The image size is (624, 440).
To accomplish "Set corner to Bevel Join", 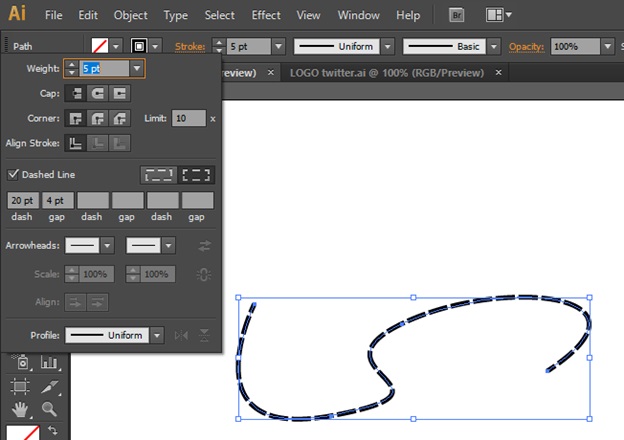I will pyautogui.click(x=120, y=118).
